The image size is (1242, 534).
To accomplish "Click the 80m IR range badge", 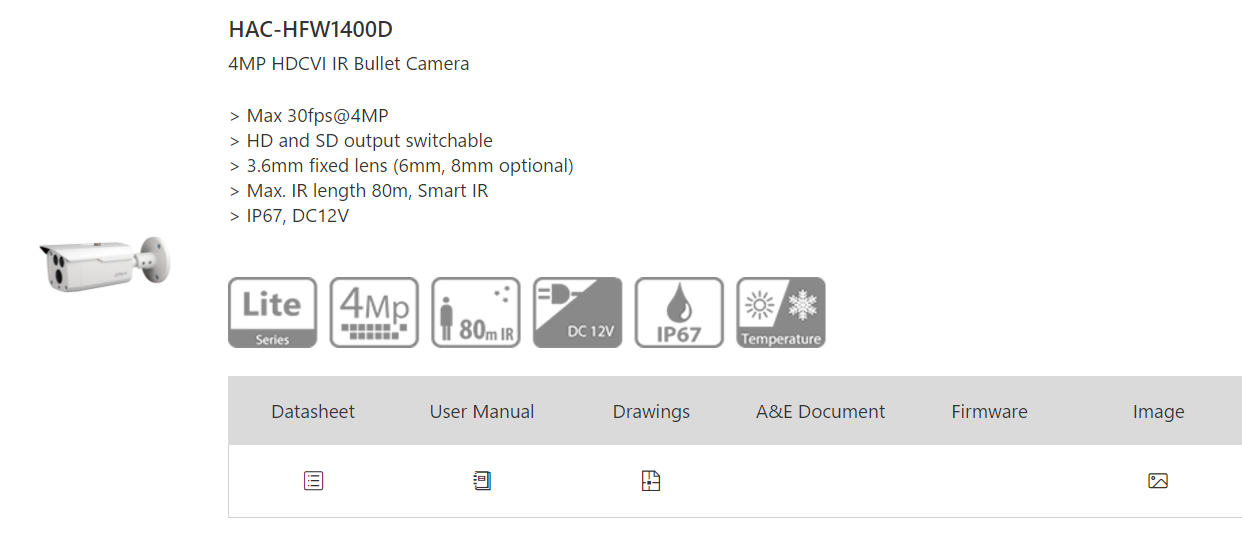I will [x=476, y=313].
